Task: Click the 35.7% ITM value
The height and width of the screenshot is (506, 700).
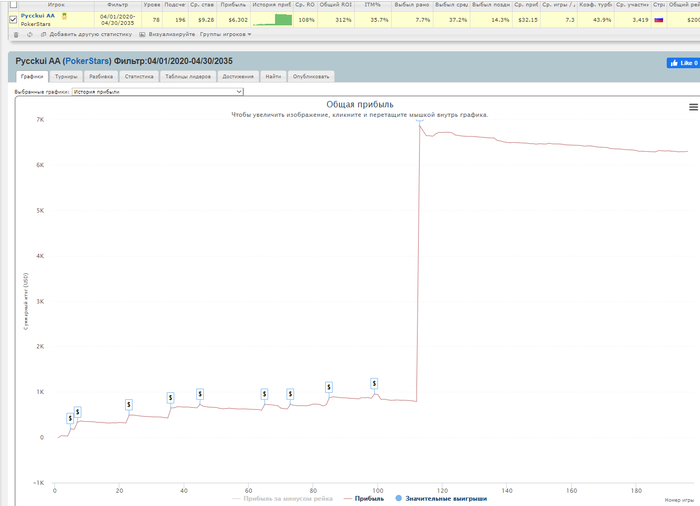Action: point(380,20)
